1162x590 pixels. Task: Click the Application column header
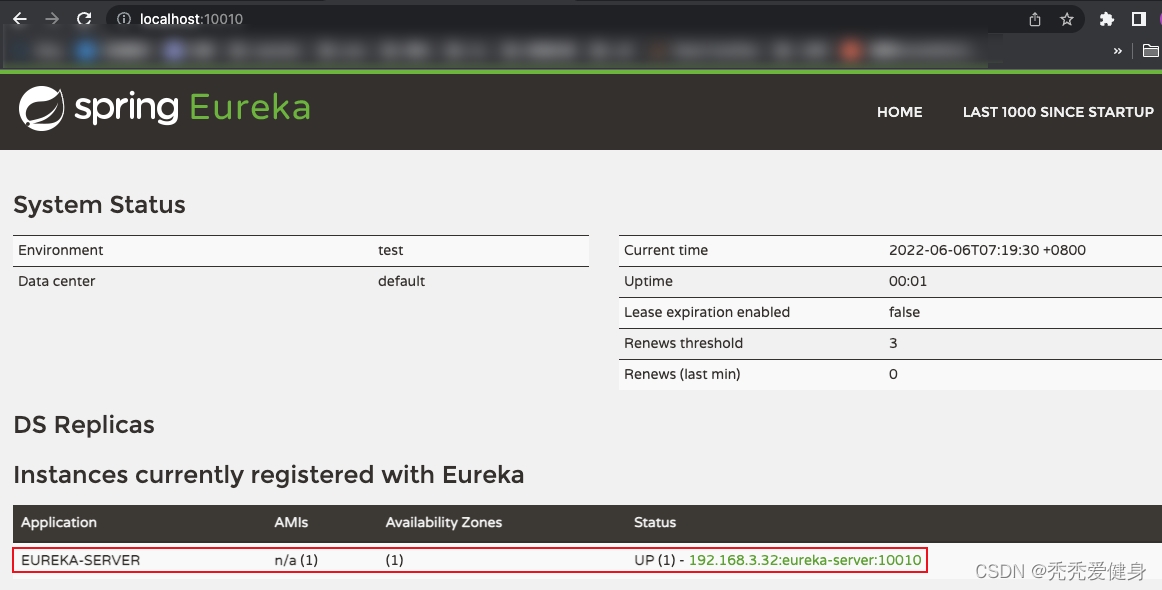[59, 523]
